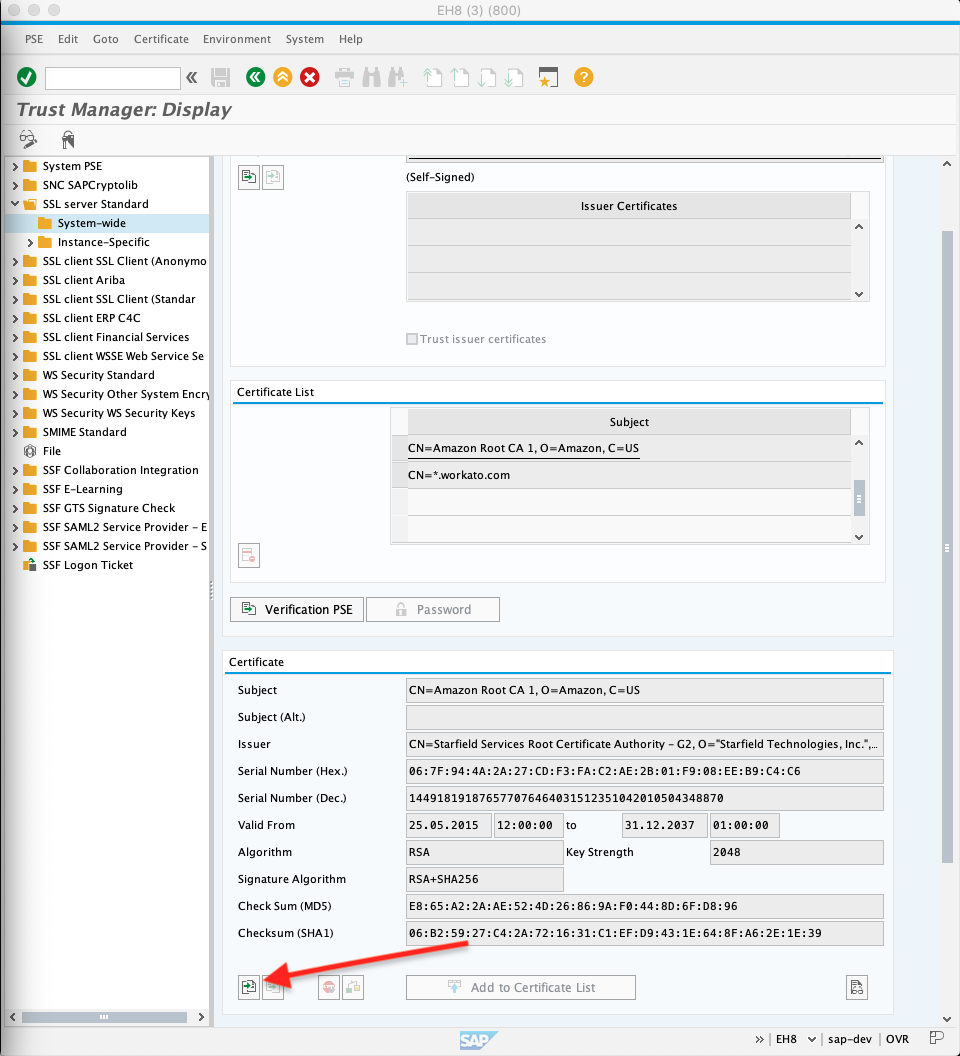
Task: Open certificate details with bottom-right display icon
Action: coord(856,987)
